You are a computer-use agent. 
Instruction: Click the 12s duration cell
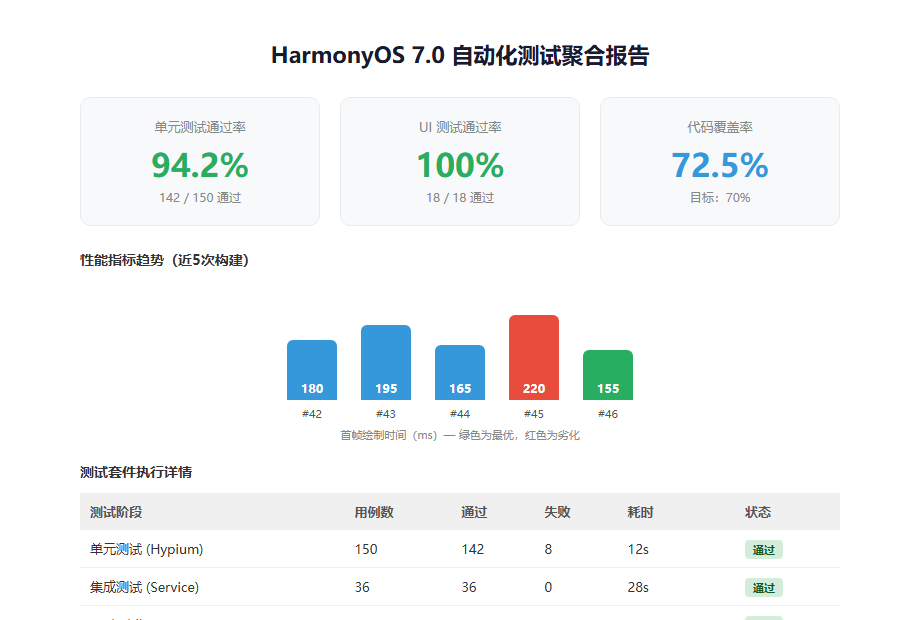(638, 550)
